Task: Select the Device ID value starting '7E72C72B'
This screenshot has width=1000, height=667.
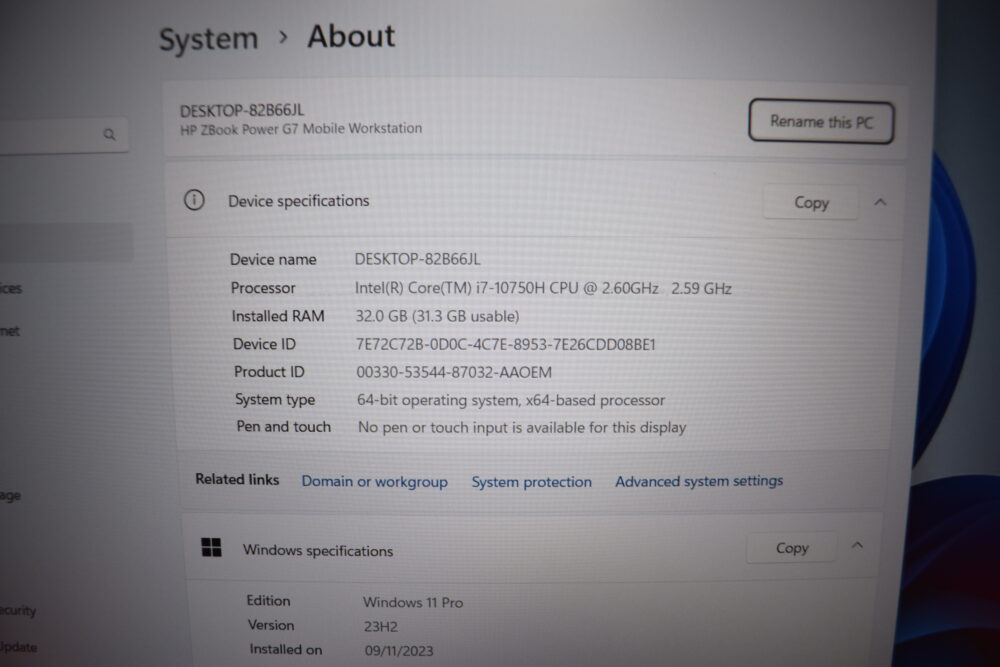Action: (506, 344)
